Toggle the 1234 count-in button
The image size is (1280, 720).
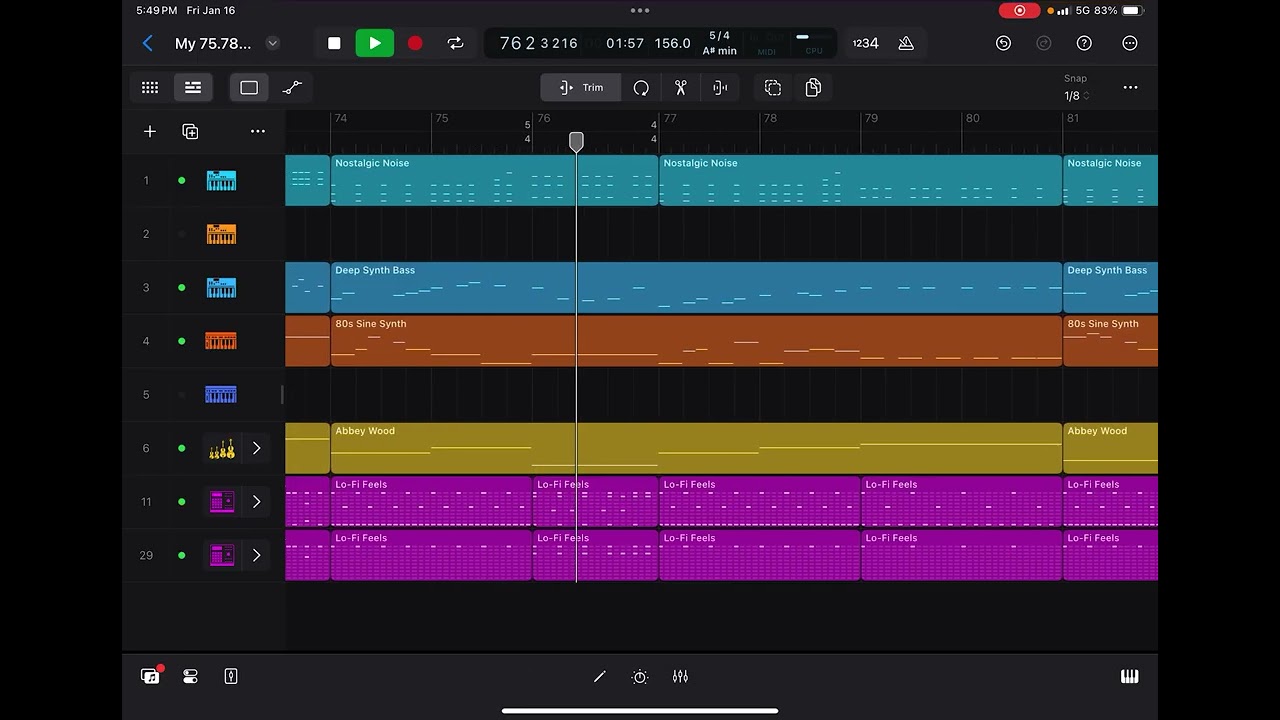coord(865,43)
